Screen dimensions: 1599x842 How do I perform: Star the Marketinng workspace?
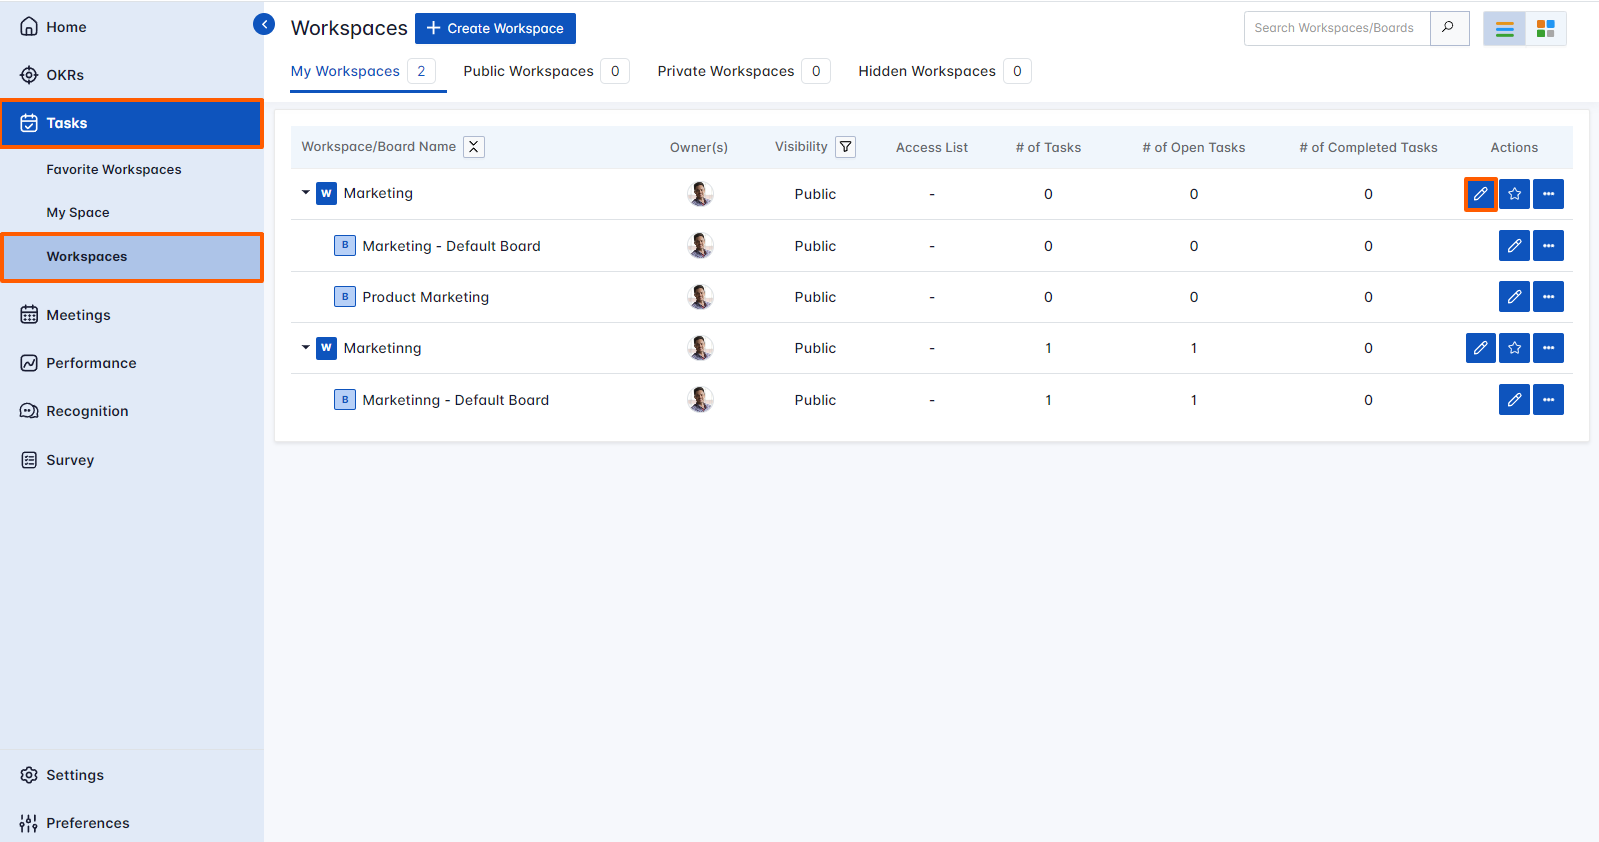(x=1514, y=348)
